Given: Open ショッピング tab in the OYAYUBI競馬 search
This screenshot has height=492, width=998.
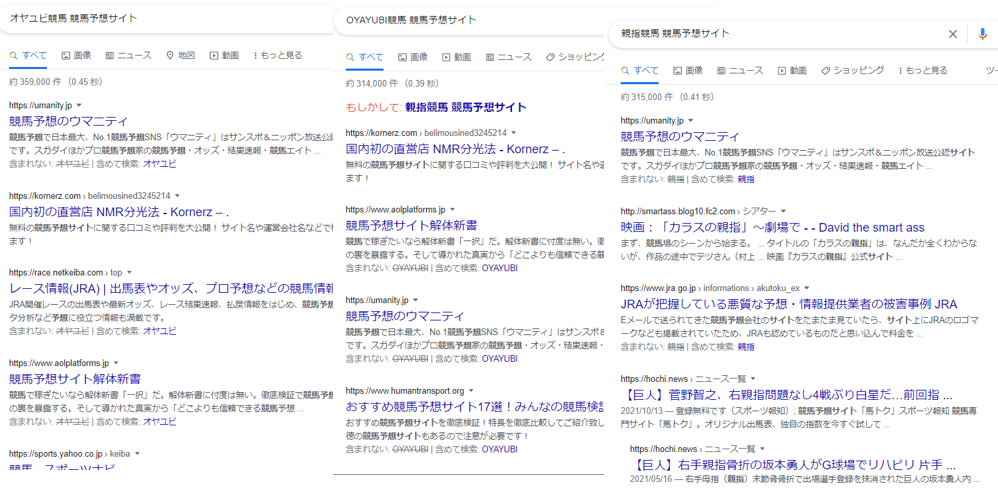Looking at the screenshot, I should 574,57.
